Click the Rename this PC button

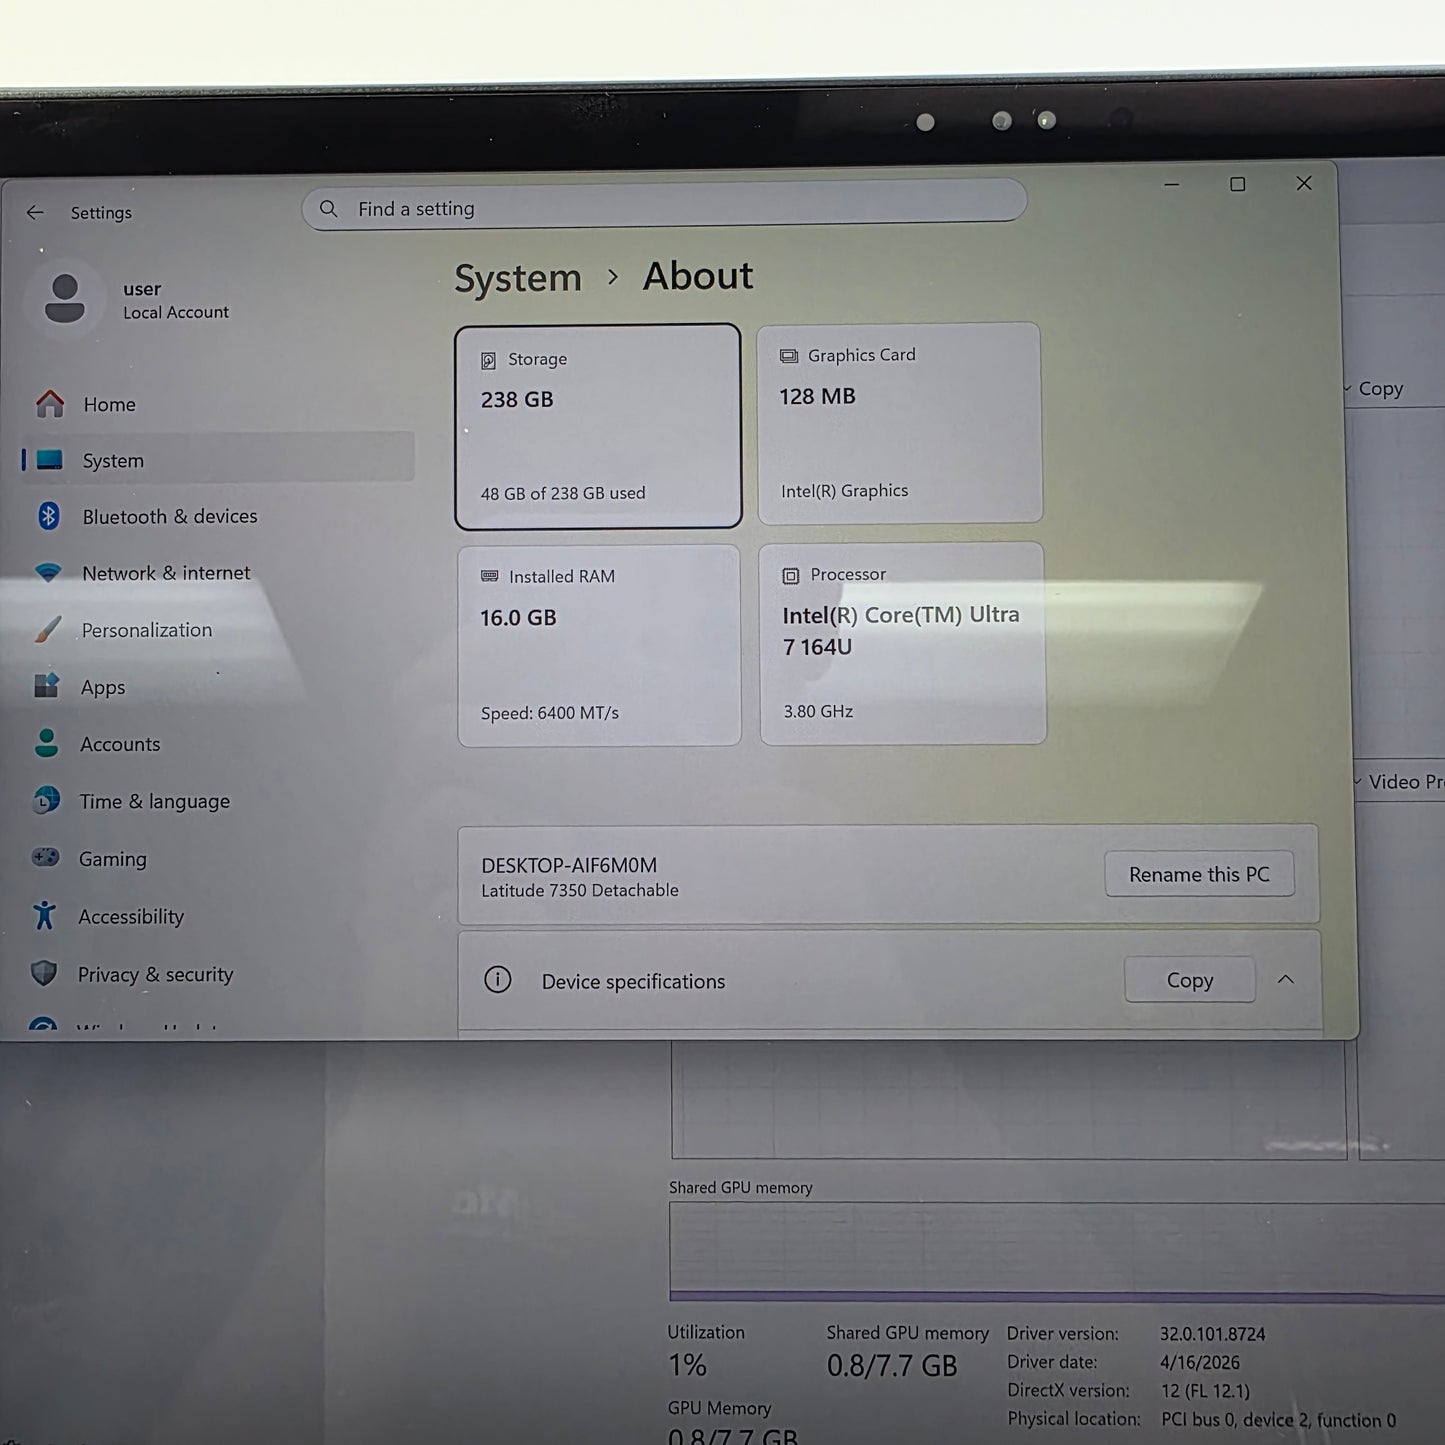point(1199,874)
